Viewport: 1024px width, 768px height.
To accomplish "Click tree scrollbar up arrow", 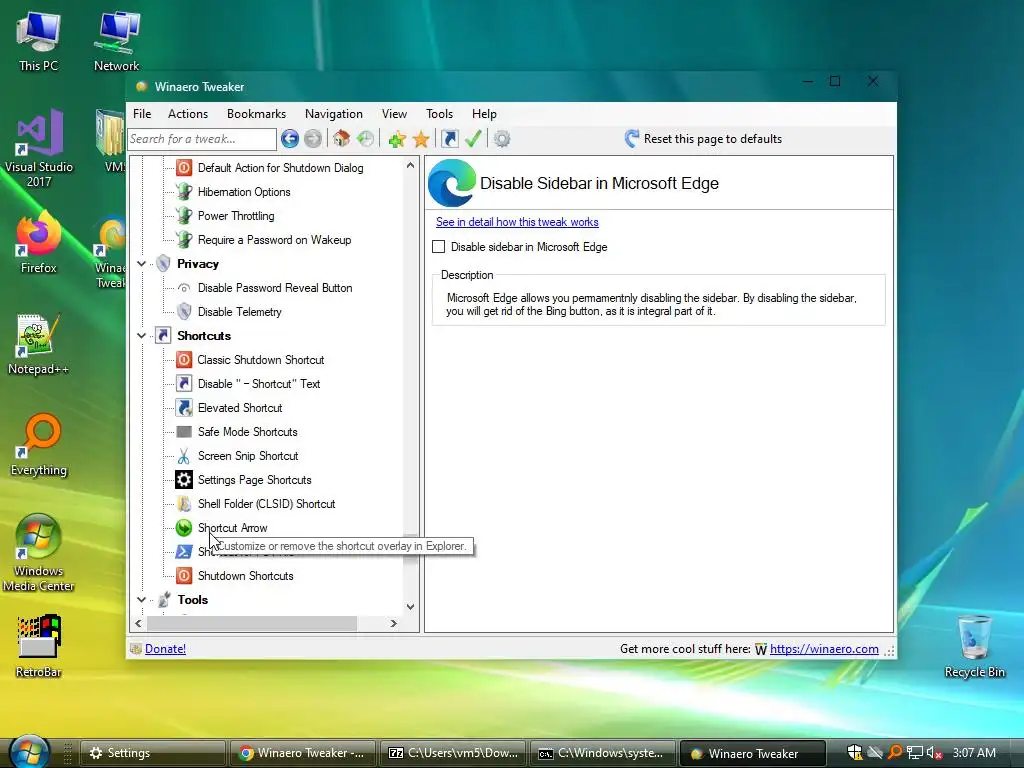I will click(x=410, y=165).
